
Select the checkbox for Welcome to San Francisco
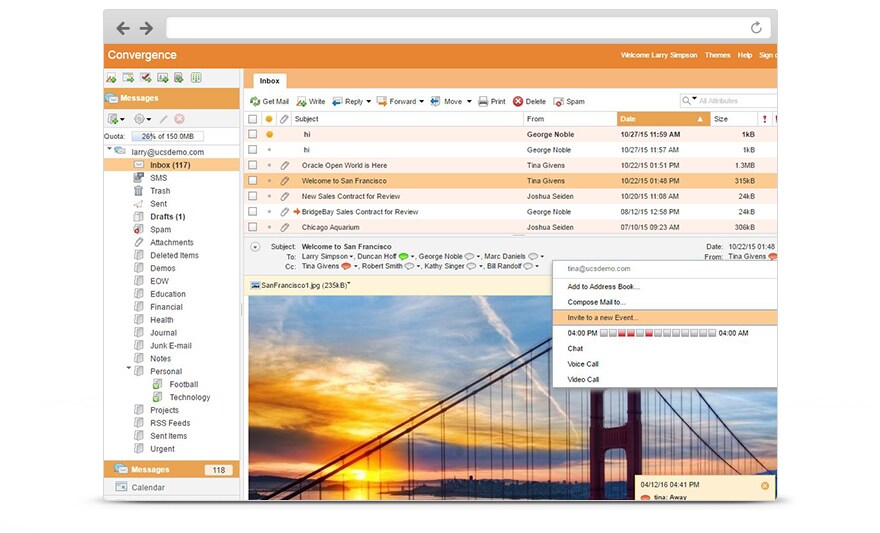click(x=253, y=181)
